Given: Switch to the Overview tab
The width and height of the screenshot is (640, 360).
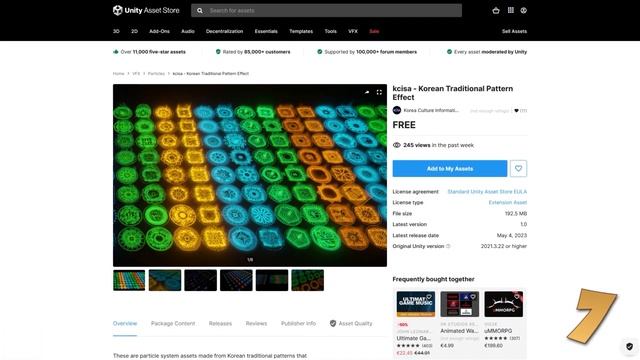Looking at the screenshot, I should 125,323.
